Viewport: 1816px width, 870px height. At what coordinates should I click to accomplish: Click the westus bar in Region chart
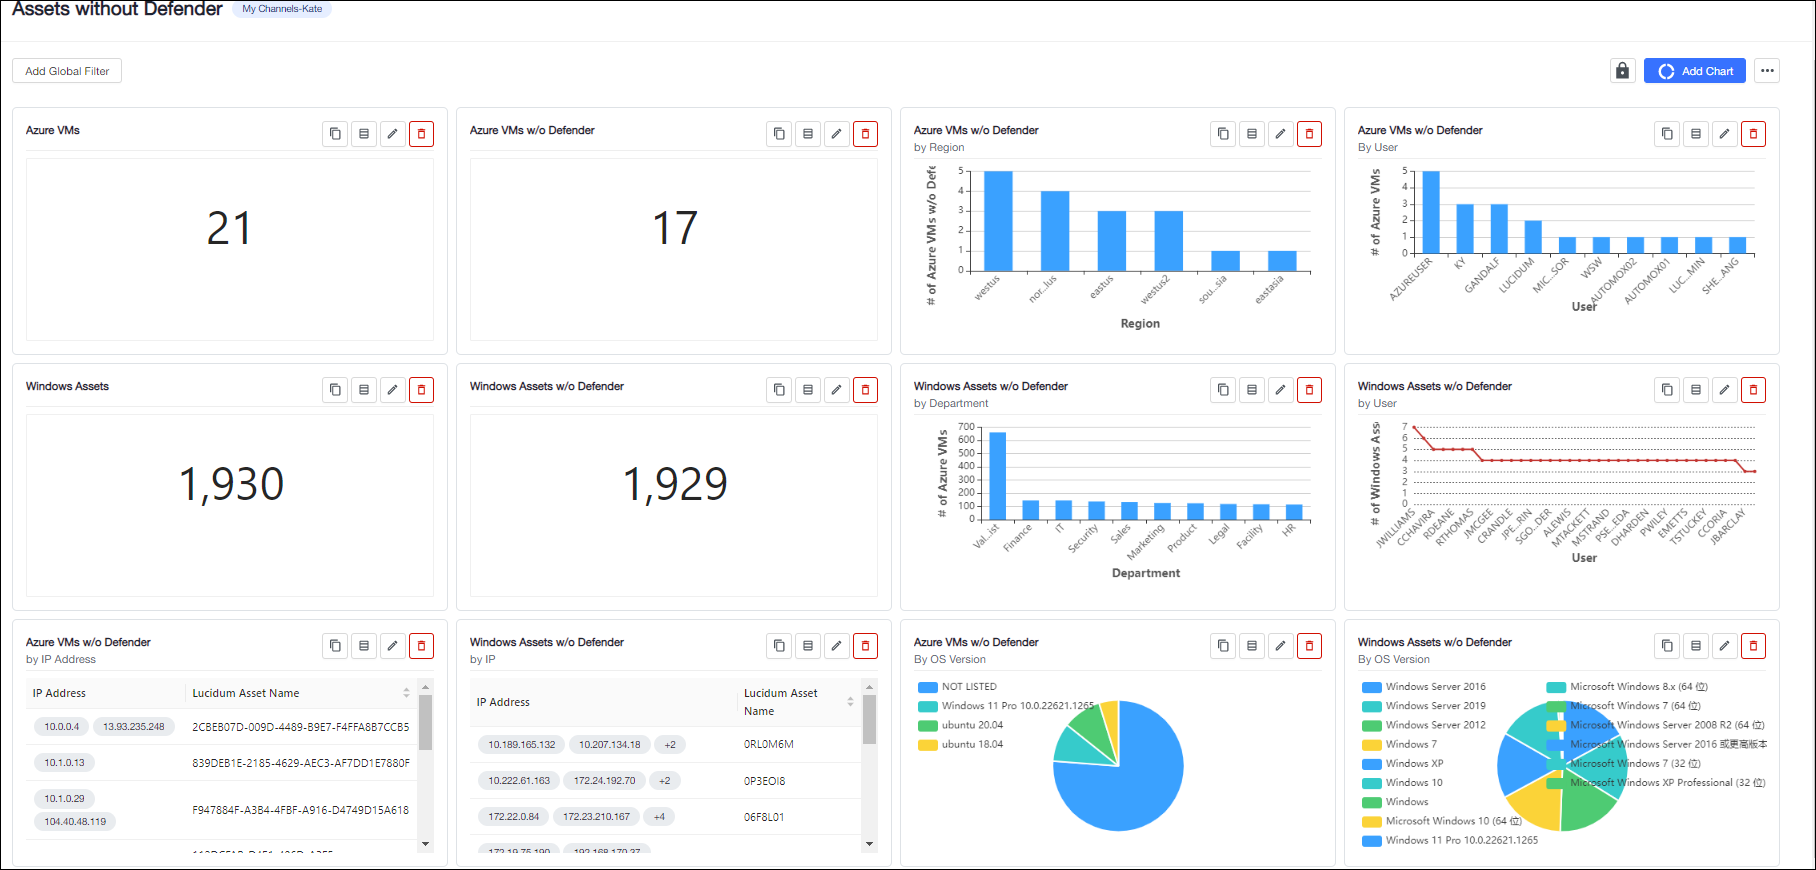click(x=998, y=221)
